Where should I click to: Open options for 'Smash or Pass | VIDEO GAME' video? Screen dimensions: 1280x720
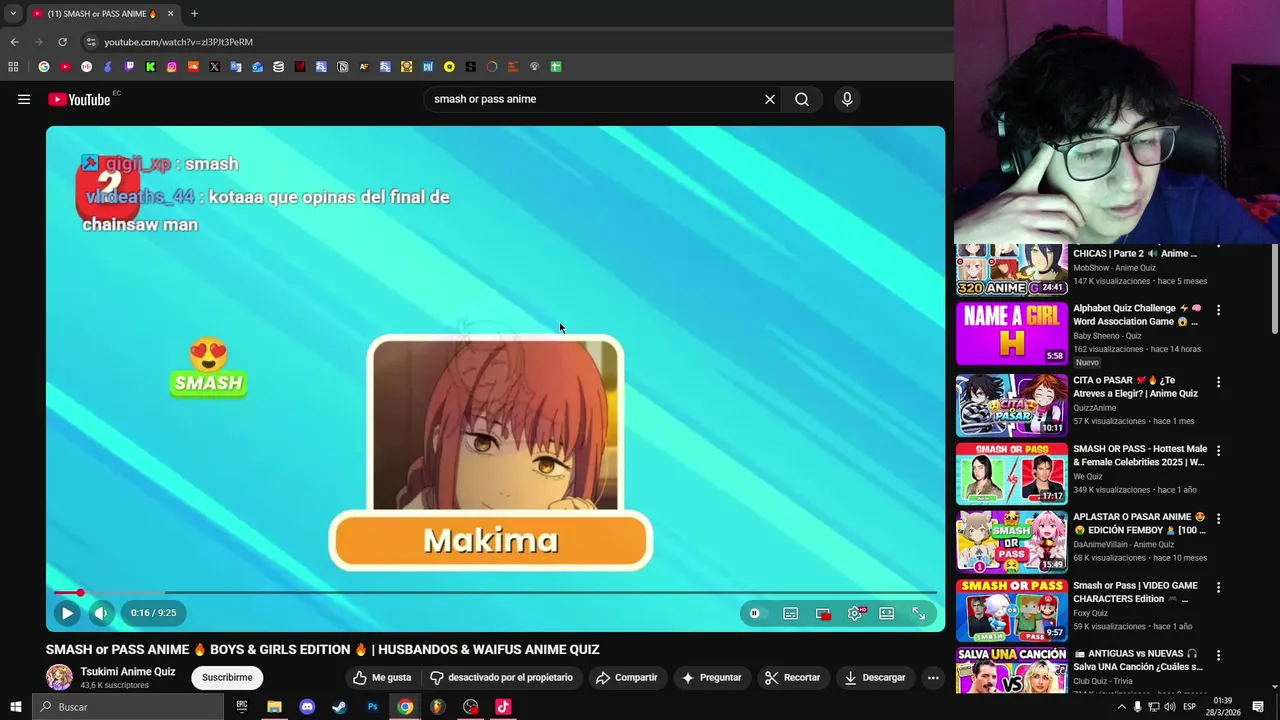pos(1218,588)
